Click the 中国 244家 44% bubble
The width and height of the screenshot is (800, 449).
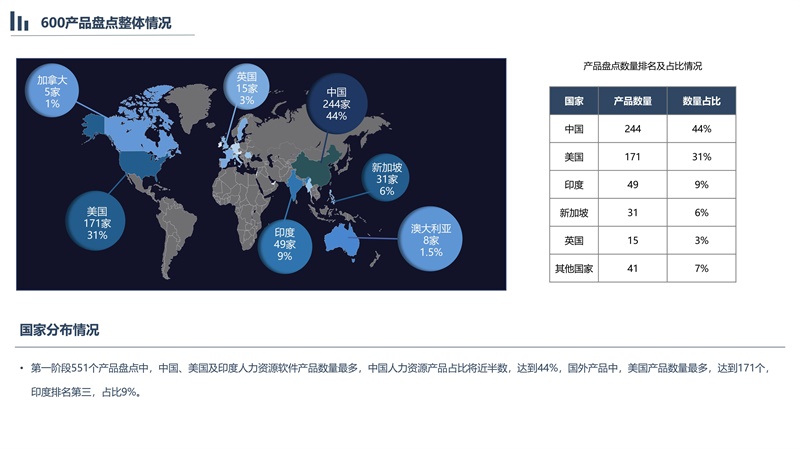click(x=336, y=103)
